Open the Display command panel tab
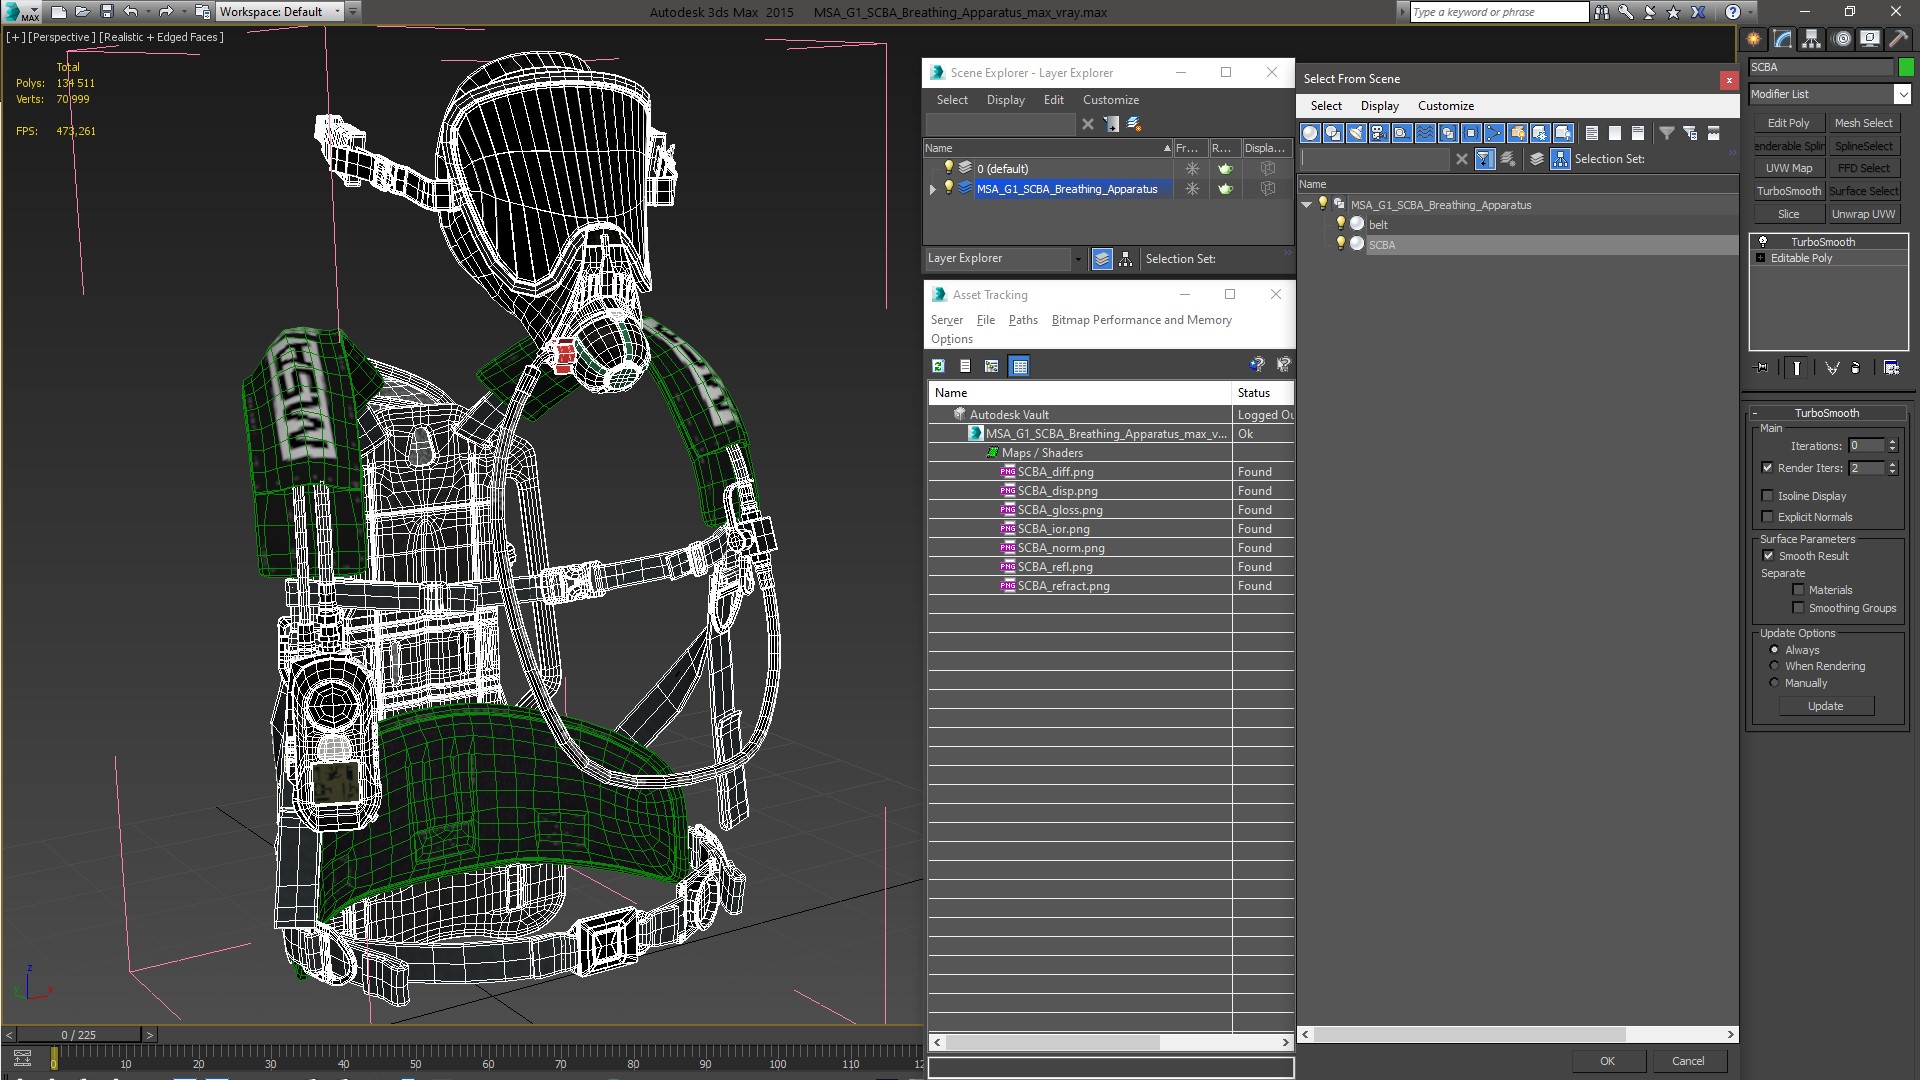The width and height of the screenshot is (1920, 1080). 1869,39
